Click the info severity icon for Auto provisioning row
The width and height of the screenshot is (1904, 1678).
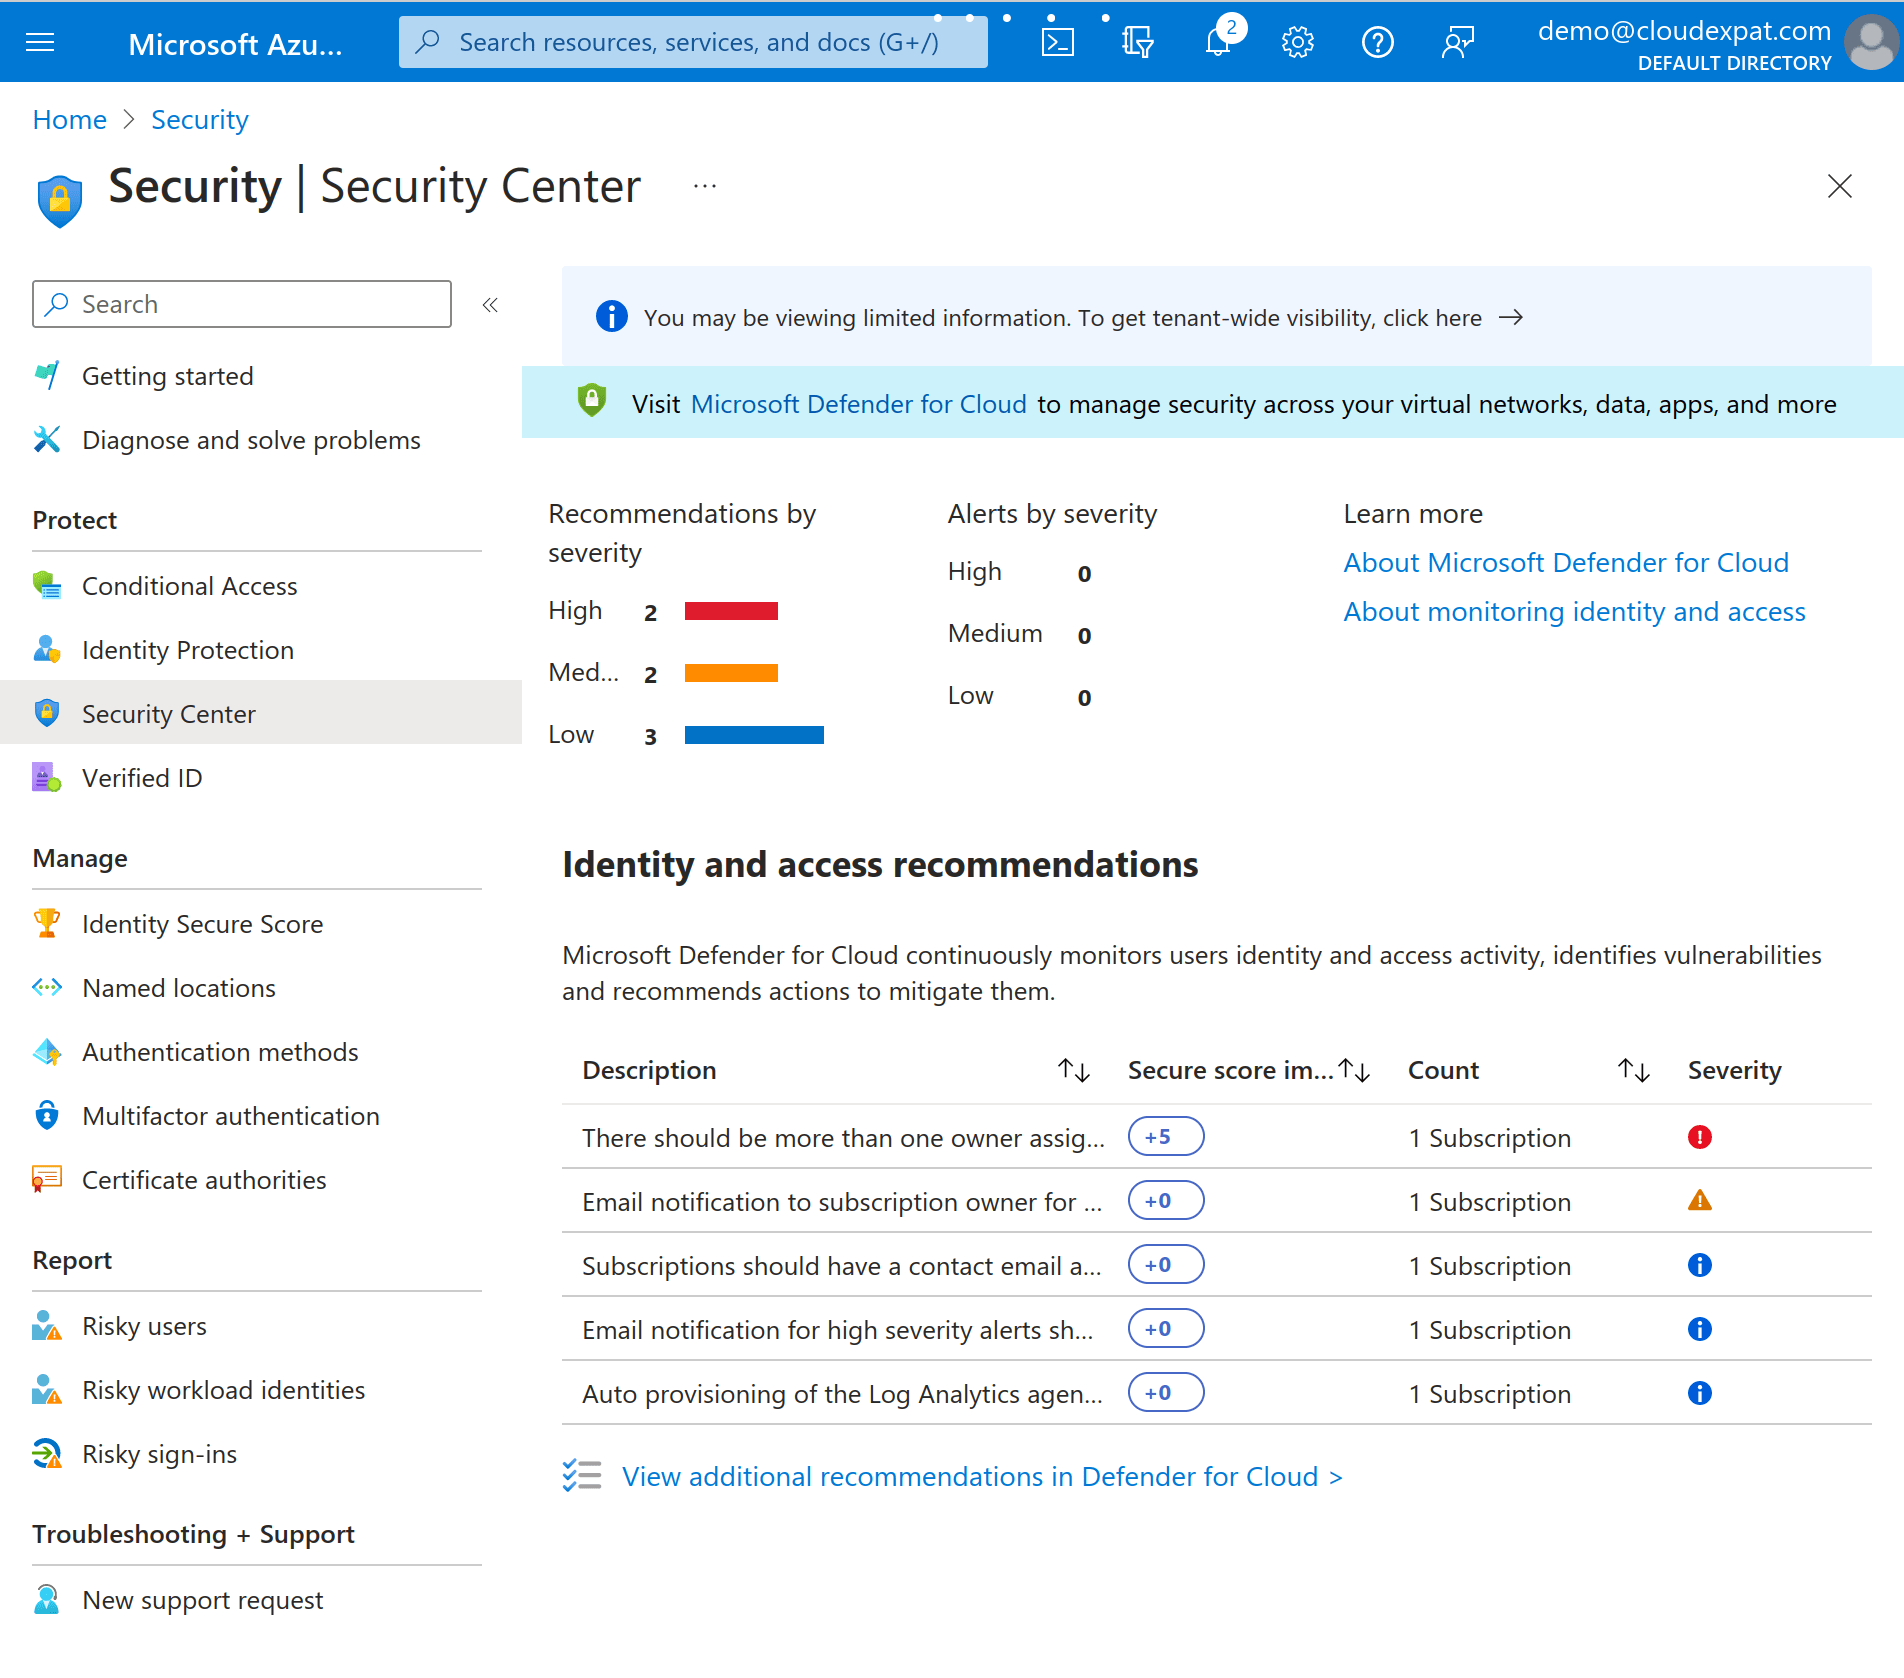1700,1393
